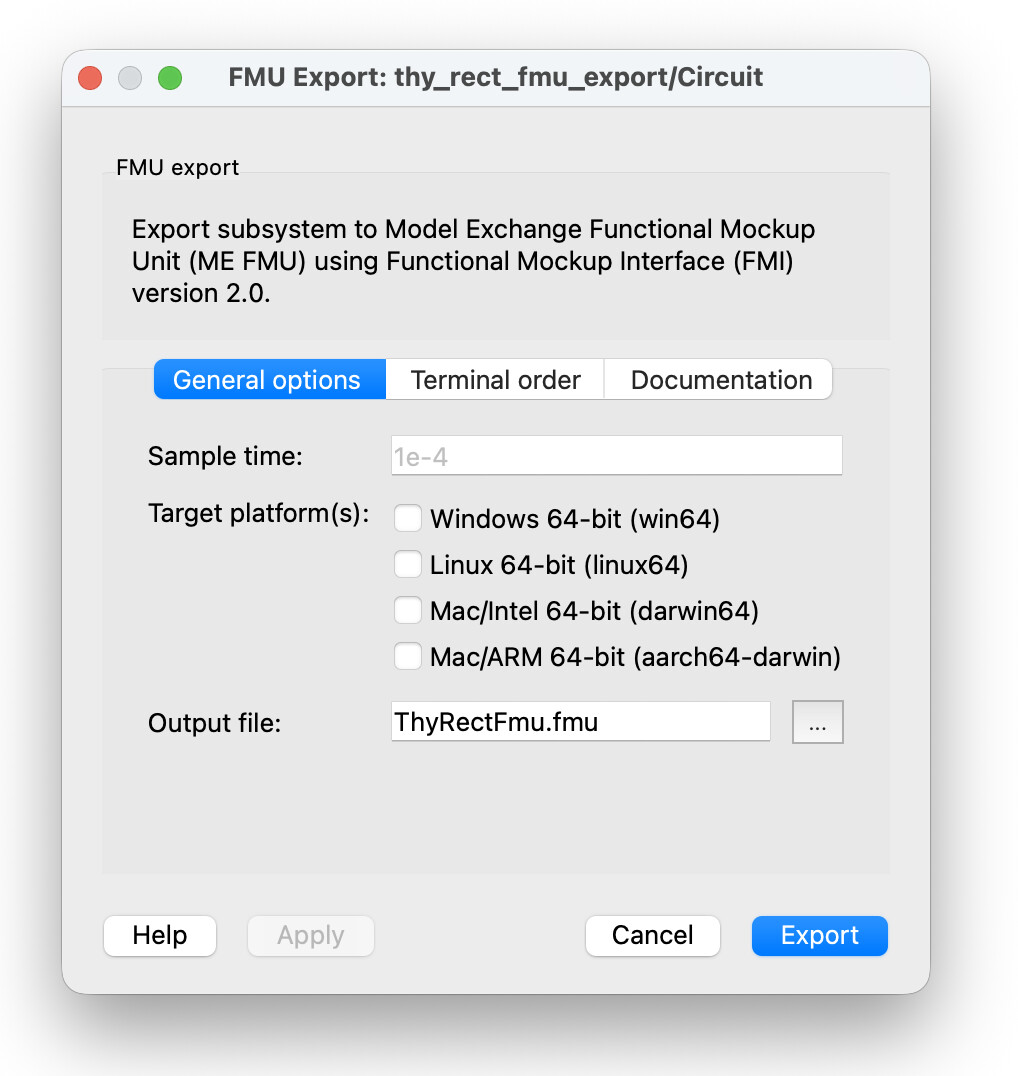This screenshot has width=1018, height=1076.
Task: Click the Windows 64-bit (win64) label
Action: point(575,520)
